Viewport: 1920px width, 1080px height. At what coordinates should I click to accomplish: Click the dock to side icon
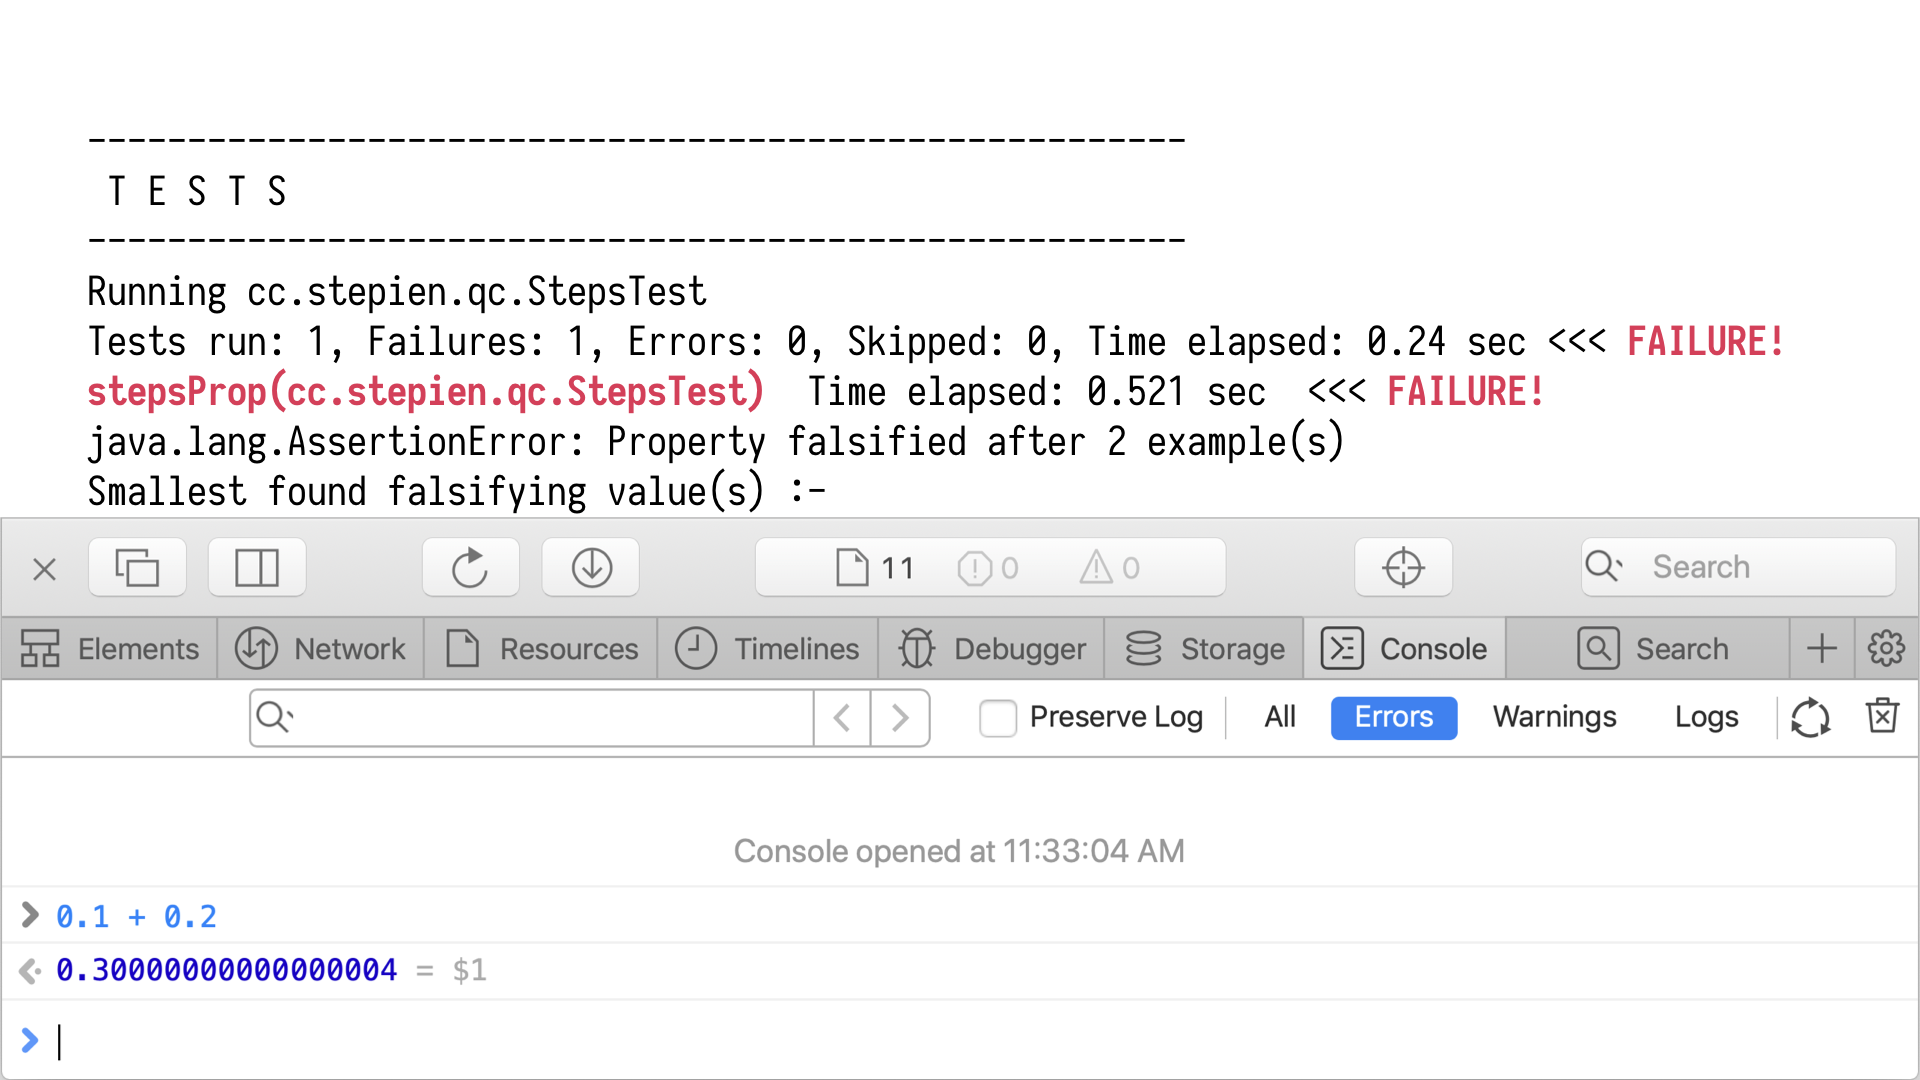tap(257, 568)
